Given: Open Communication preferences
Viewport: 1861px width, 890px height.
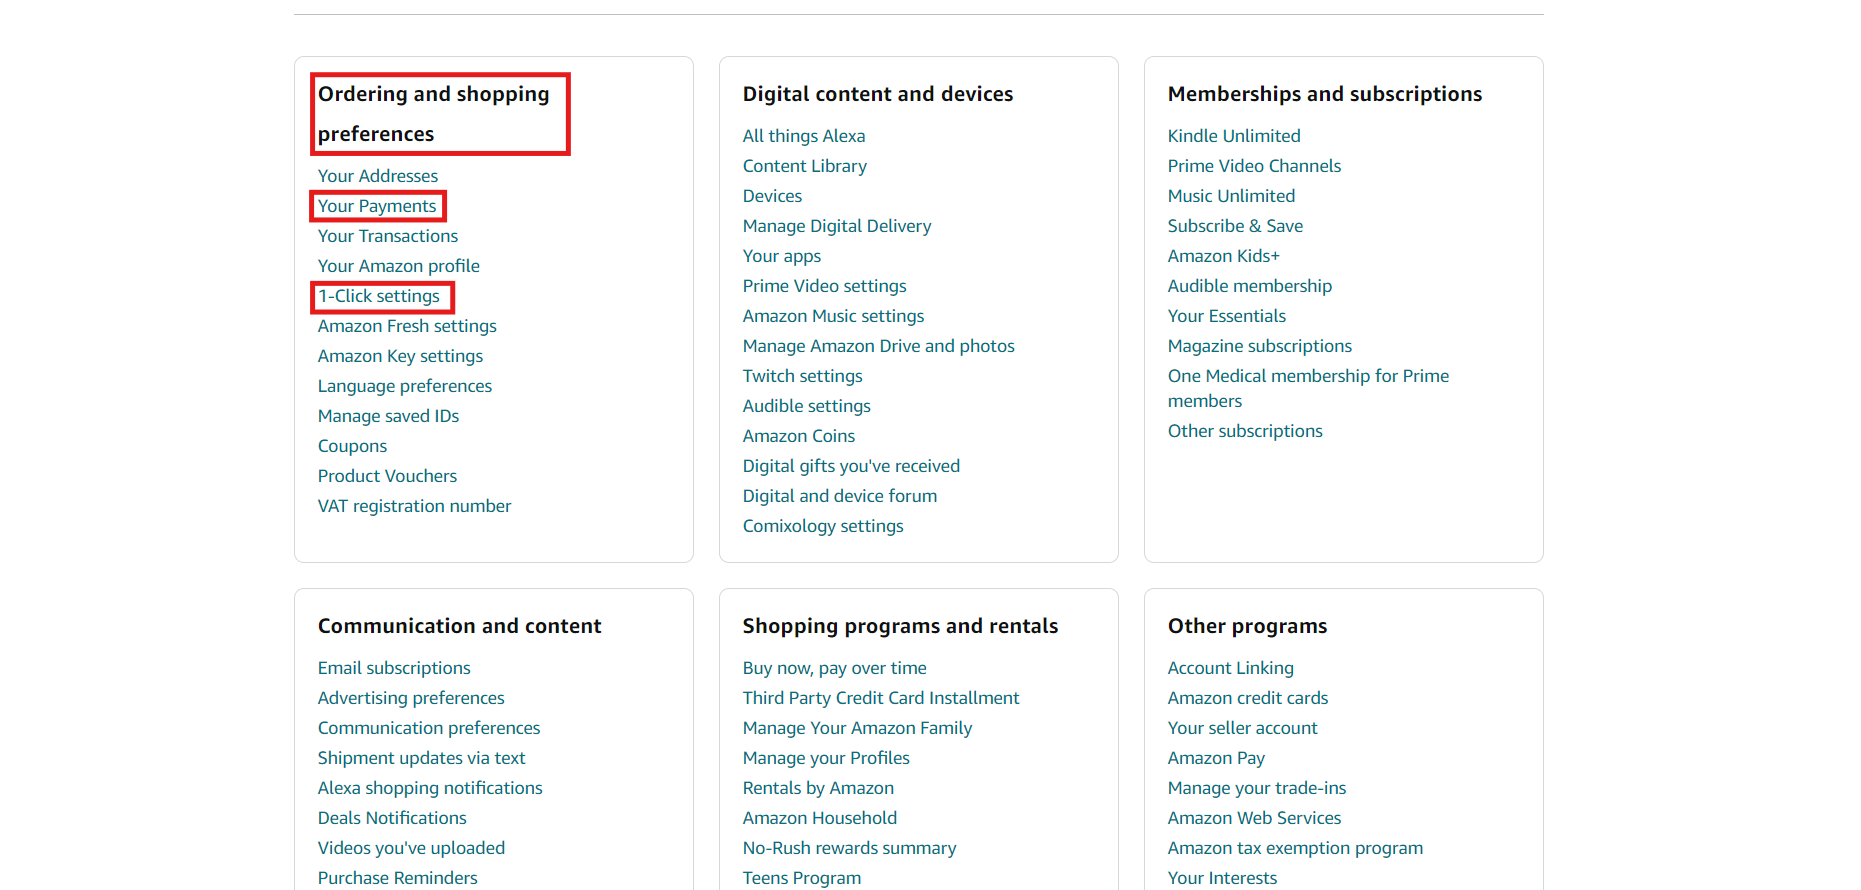Looking at the screenshot, I should 429,728.
